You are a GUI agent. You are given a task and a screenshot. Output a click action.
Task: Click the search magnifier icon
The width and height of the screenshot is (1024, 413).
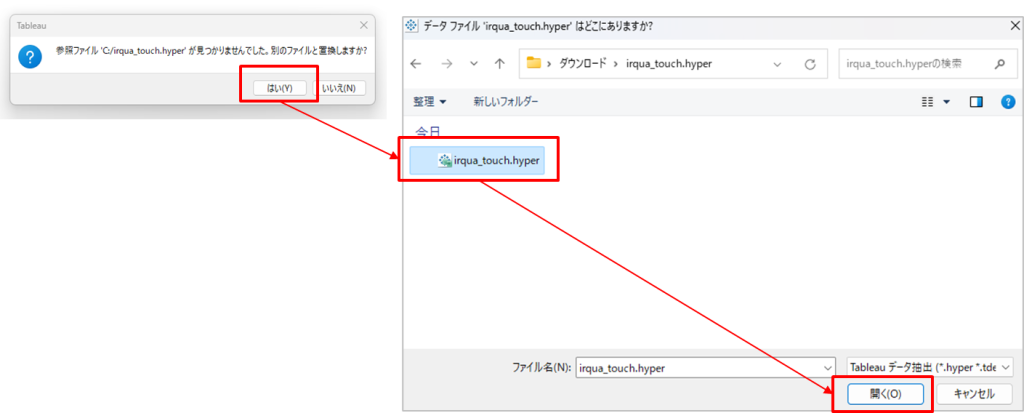tap(998, 63)
